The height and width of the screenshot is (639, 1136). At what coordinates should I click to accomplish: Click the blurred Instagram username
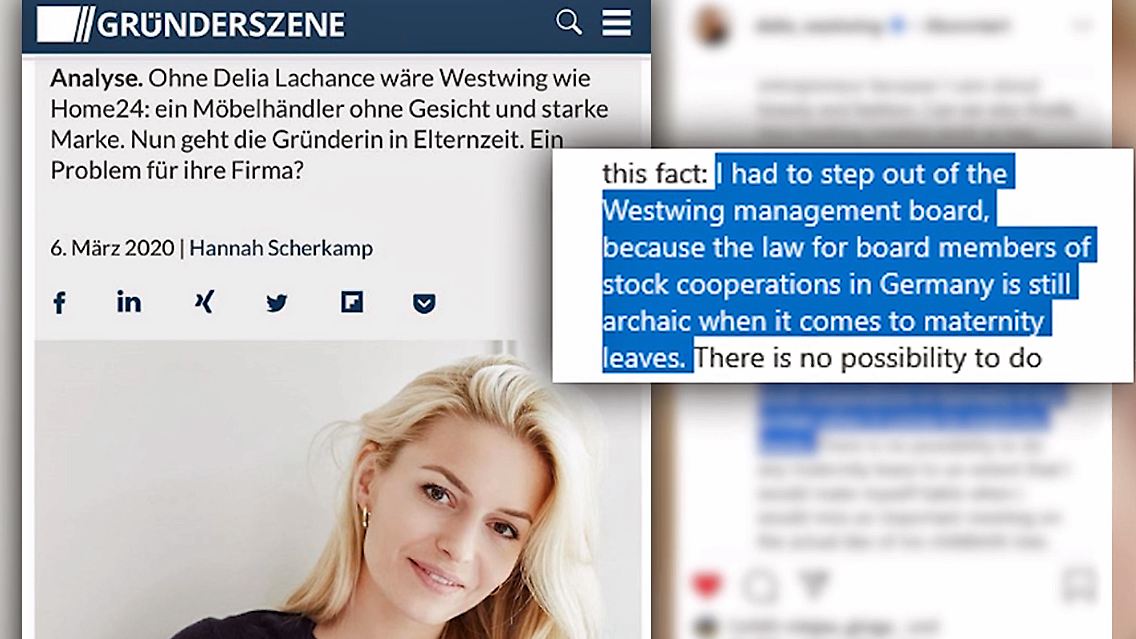(x=819, y=27)
